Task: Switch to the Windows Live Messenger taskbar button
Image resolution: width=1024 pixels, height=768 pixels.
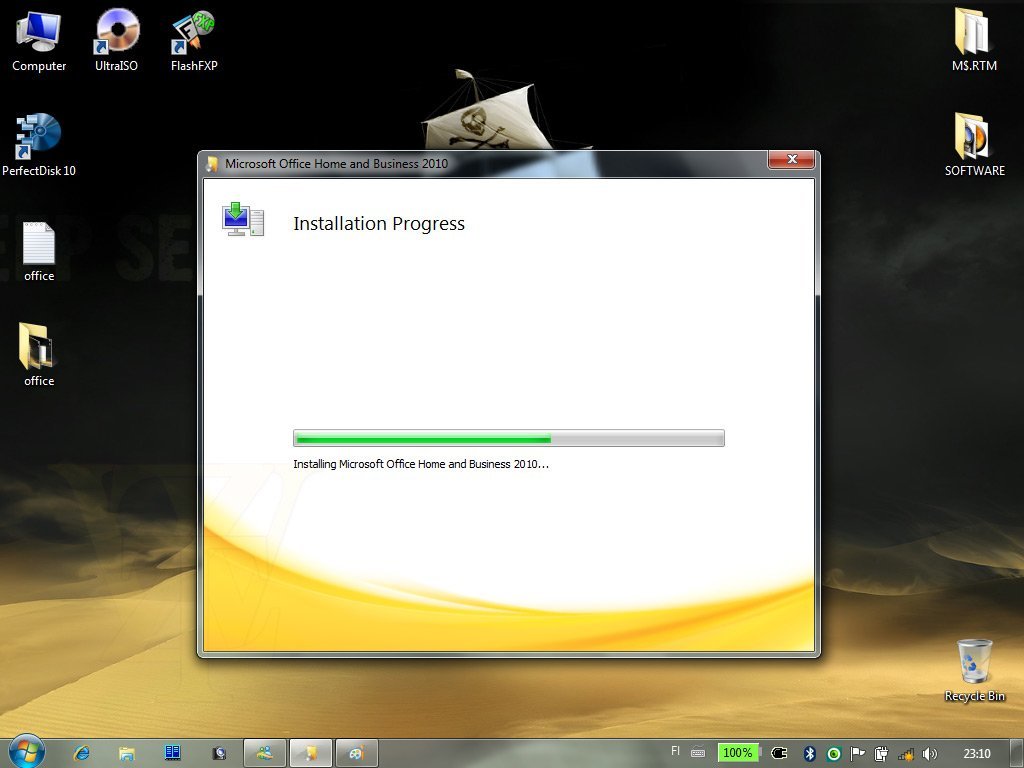Action: tap(264, 753)
